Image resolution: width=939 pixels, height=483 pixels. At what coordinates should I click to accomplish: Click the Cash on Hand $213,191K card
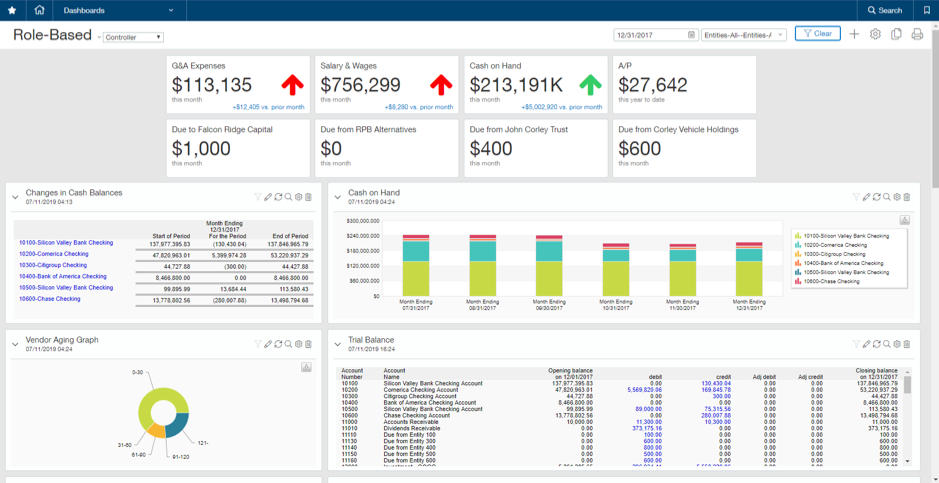(x=535, y=84)
